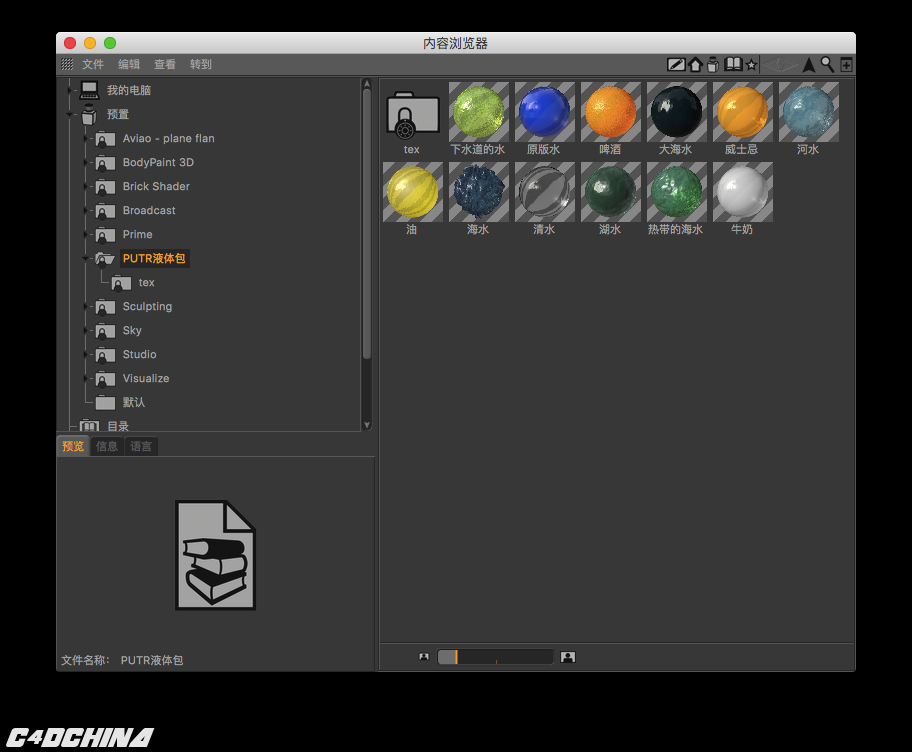Image resolution: width=912 pixels, height=752 pixels.
Task: Expand BodyPaint 3D node
Action: coord(86,162)
